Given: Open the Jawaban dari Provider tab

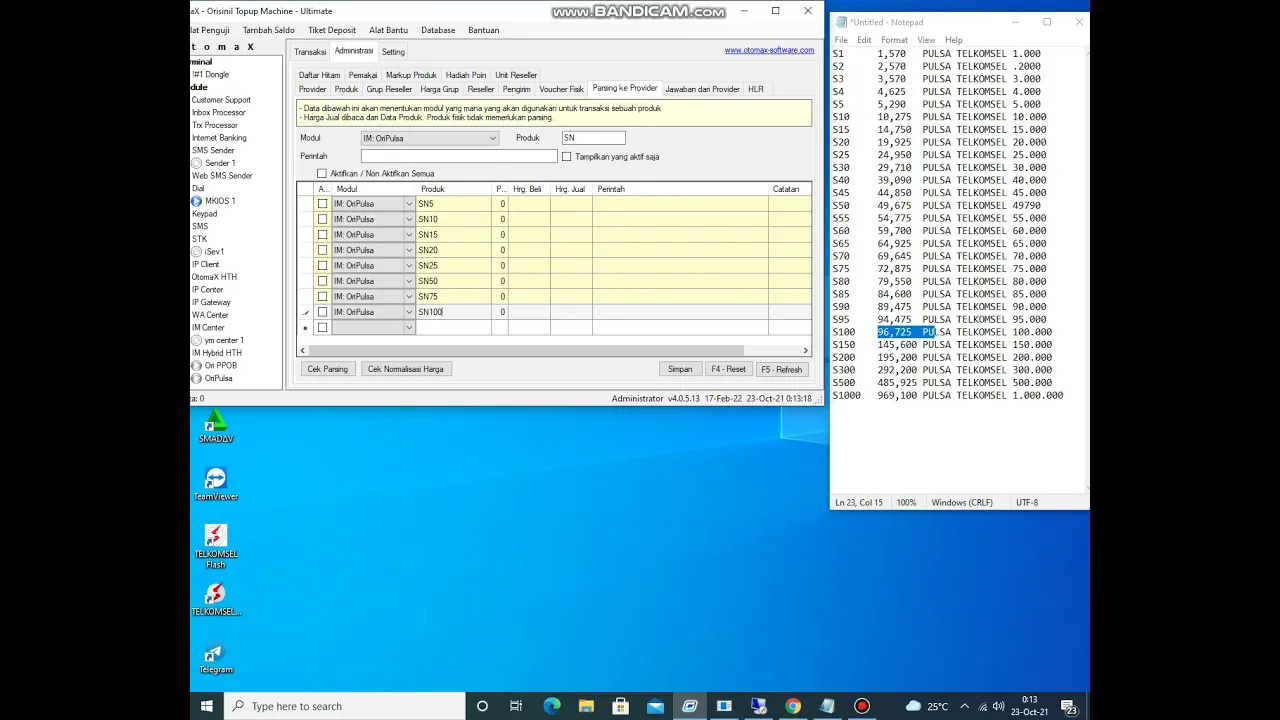Looking at the screenshot, I should (702, 89).
